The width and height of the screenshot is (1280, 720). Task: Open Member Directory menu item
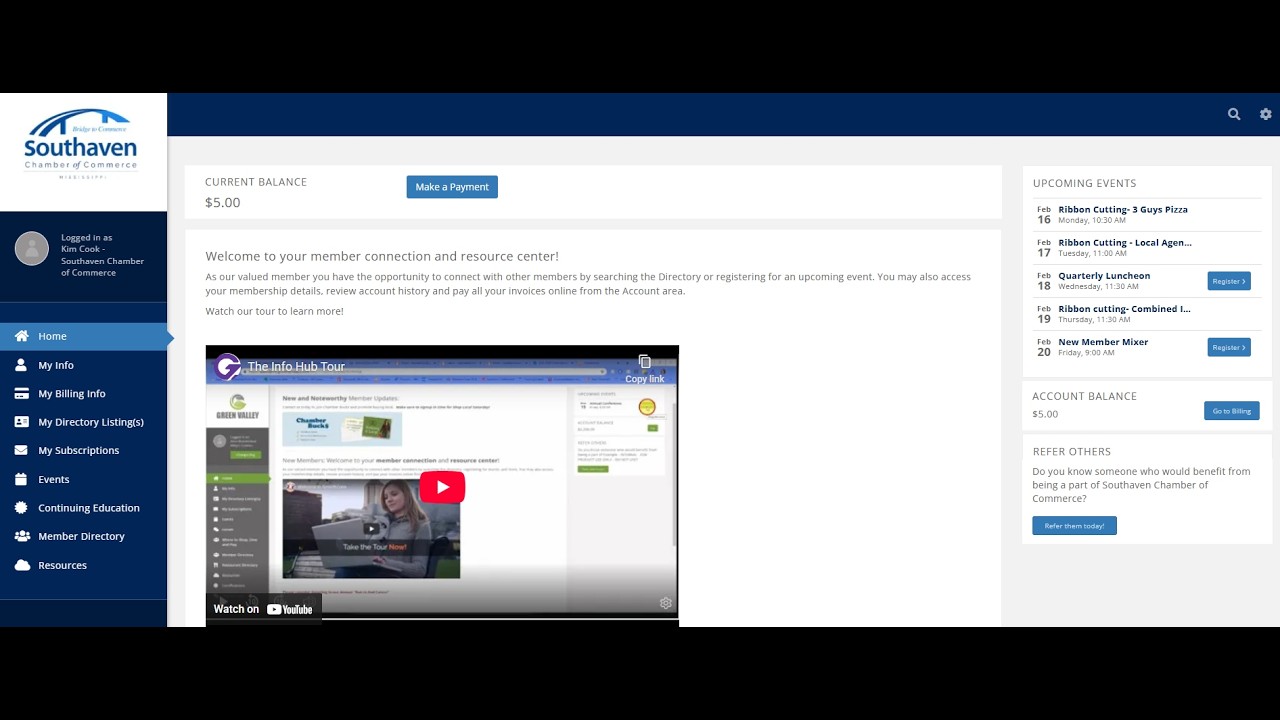[84, 536]
